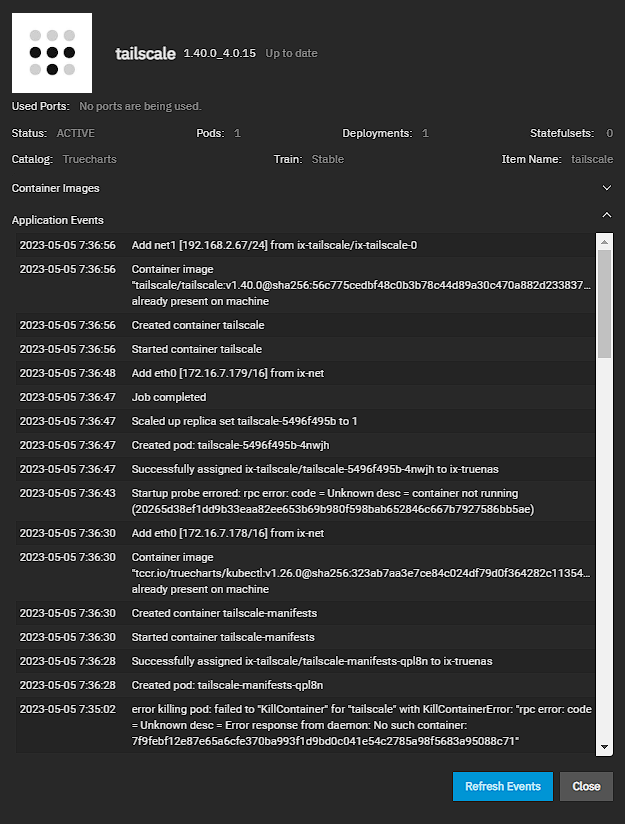Select event 'Add eth0 [172.16.7.179/16]'

click(x=305, y=374)
